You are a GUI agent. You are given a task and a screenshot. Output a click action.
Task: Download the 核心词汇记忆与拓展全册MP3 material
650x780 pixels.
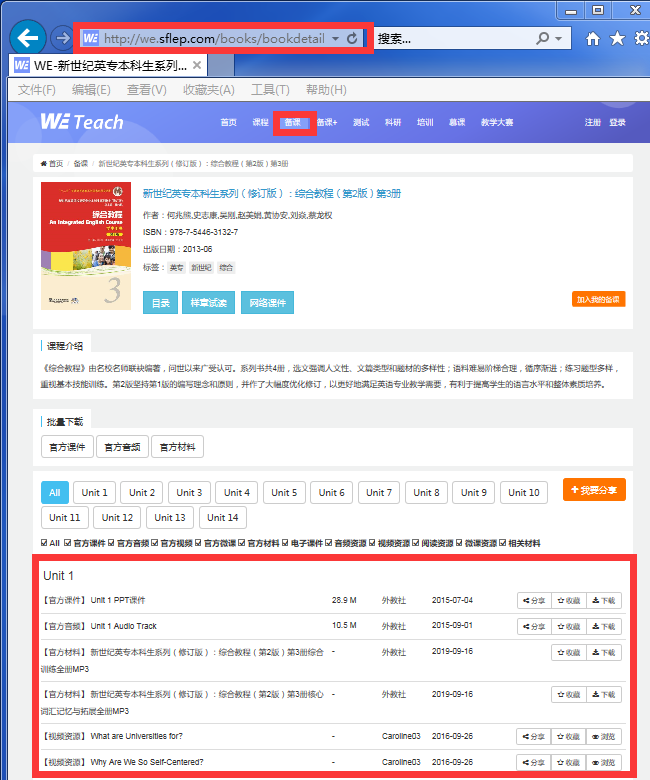point(604,694)
